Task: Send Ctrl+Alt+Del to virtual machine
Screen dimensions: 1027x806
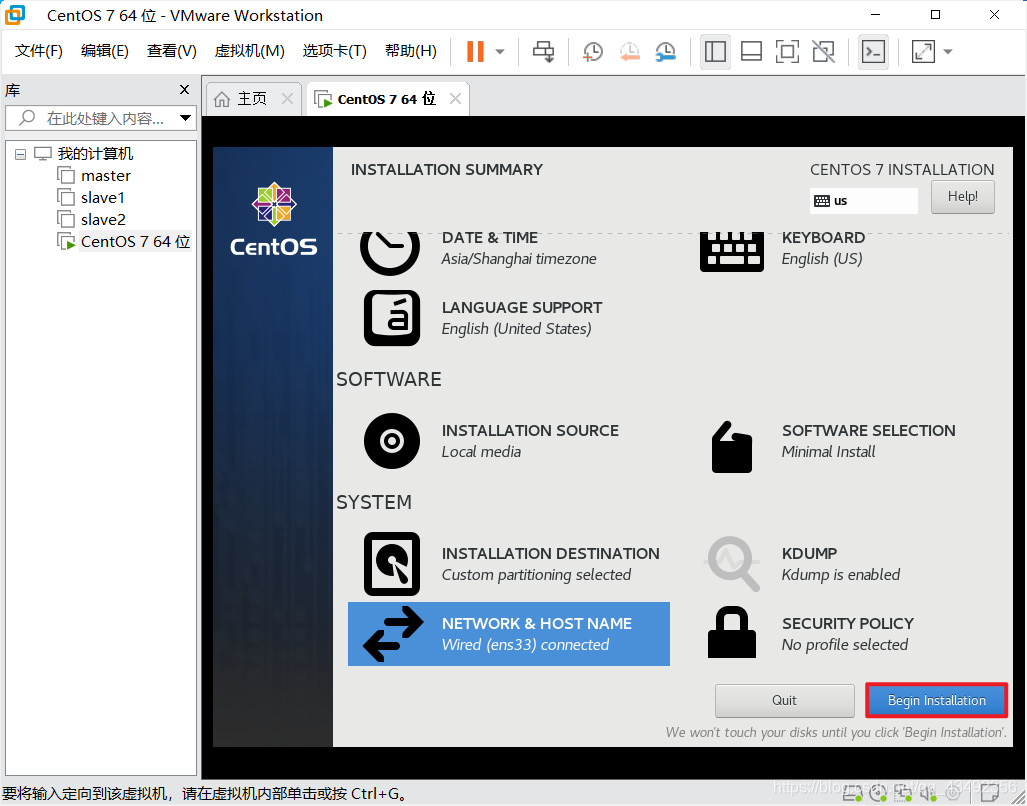Action: tap(543, 51)
